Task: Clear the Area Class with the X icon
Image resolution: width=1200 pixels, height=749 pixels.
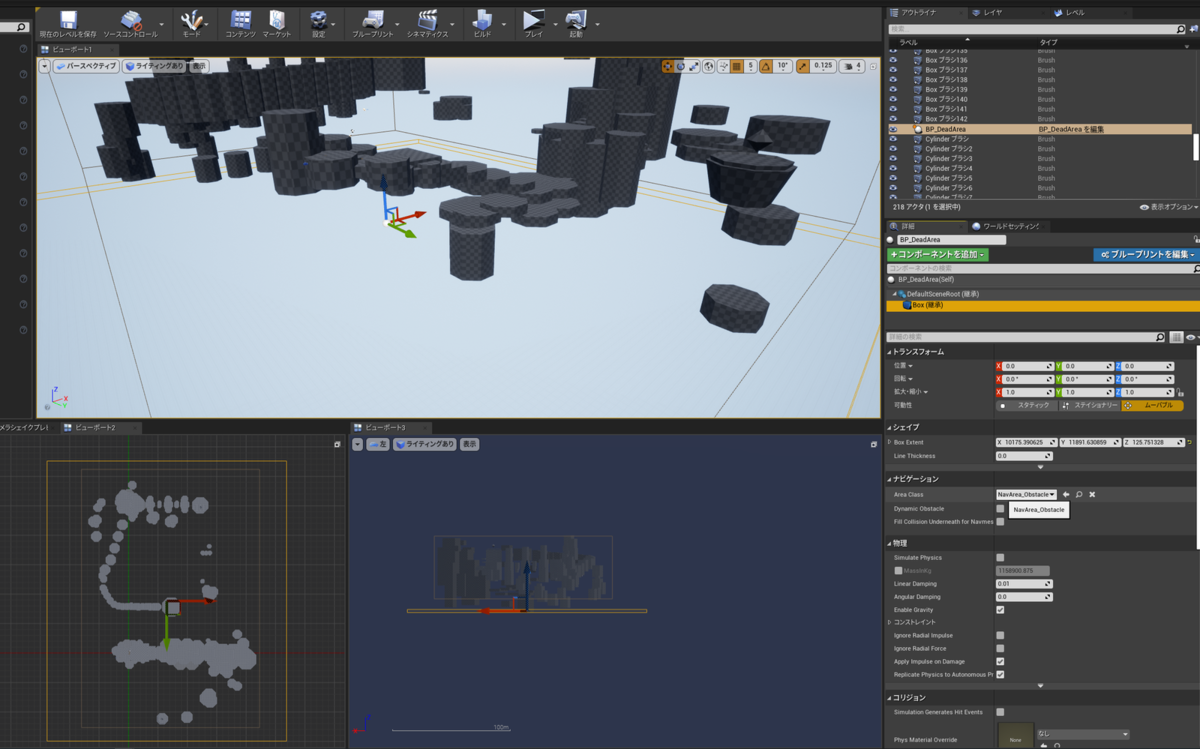Action: pos(1092,494)
